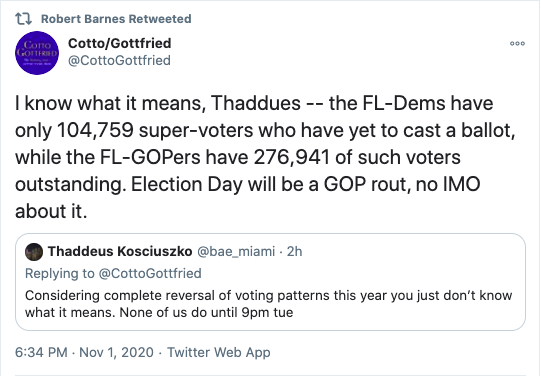Open the Twitter Web App source link
This screenshot has width=541, height=376.
point(219,352)
